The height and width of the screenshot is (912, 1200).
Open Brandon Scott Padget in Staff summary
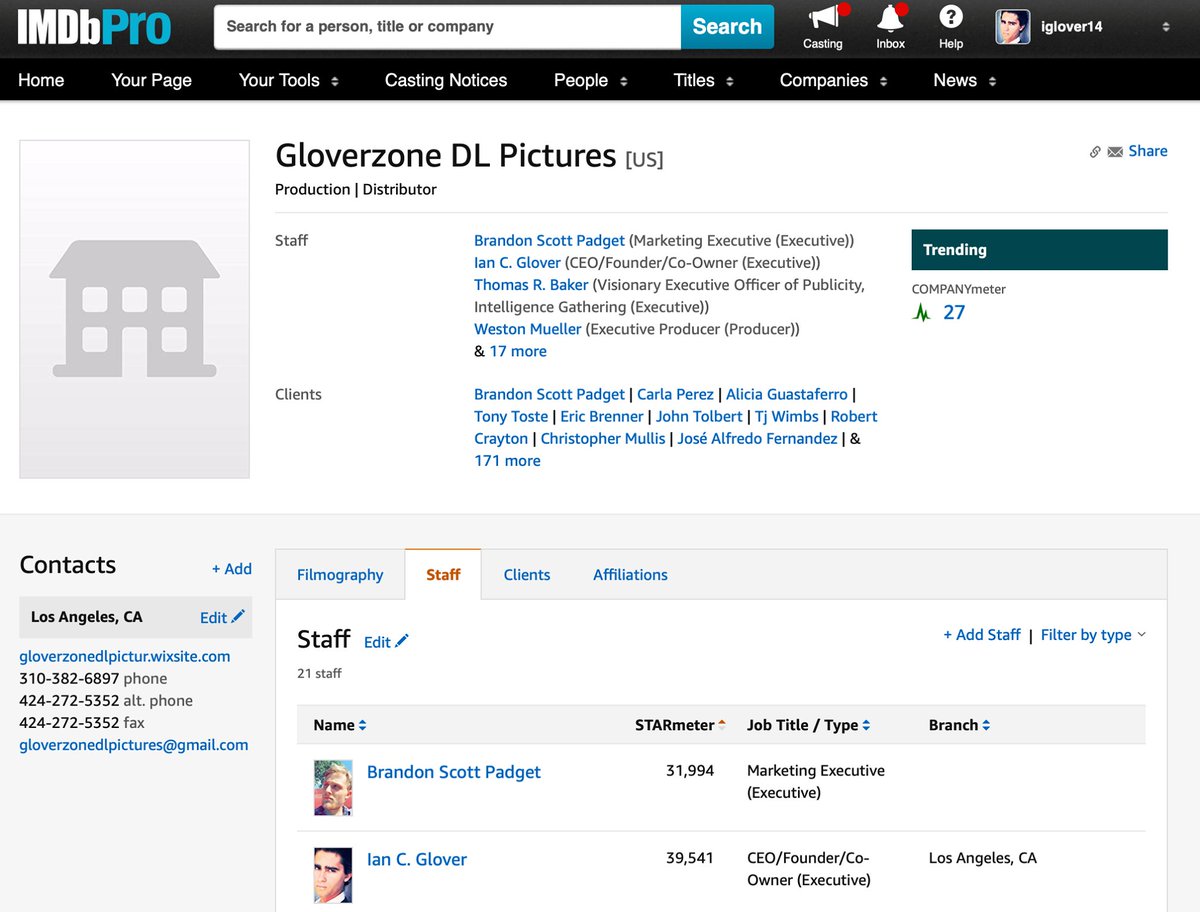549,241
